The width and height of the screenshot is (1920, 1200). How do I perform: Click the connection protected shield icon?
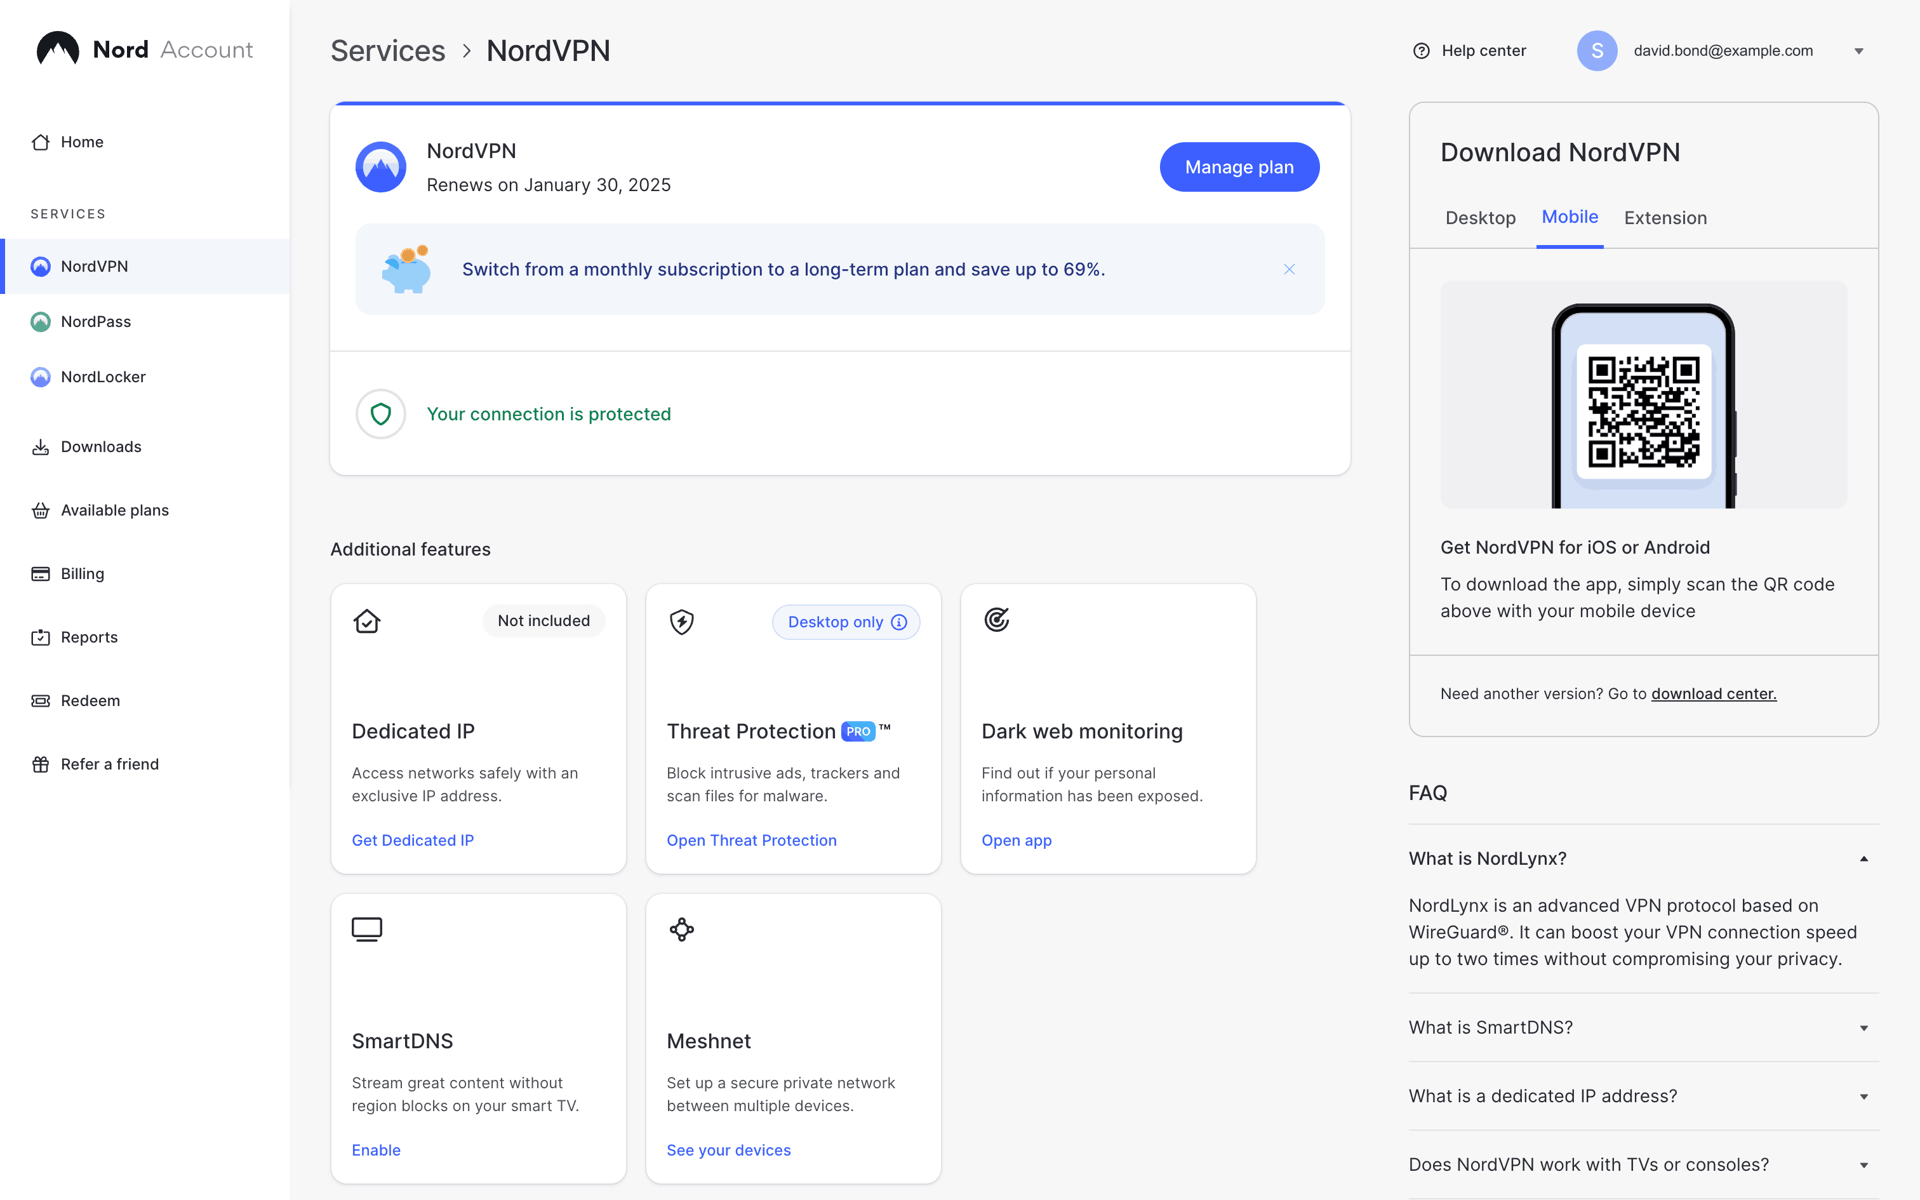tap(381, 414)
